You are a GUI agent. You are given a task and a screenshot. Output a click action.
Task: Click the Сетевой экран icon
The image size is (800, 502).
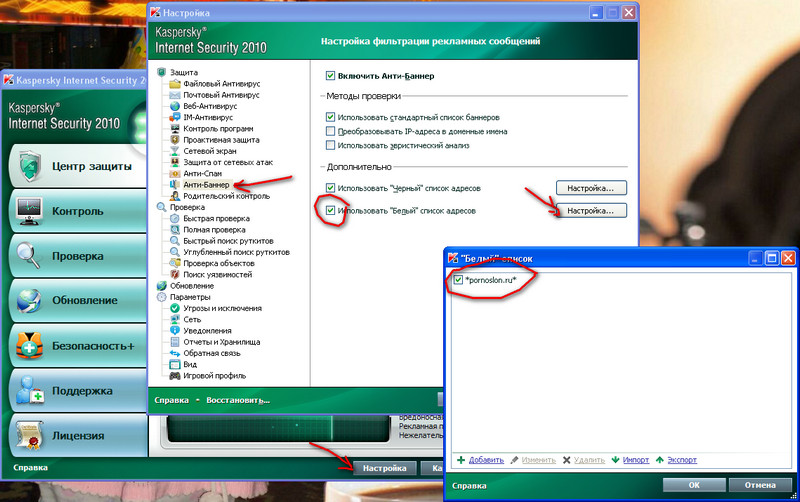point(175,151)
